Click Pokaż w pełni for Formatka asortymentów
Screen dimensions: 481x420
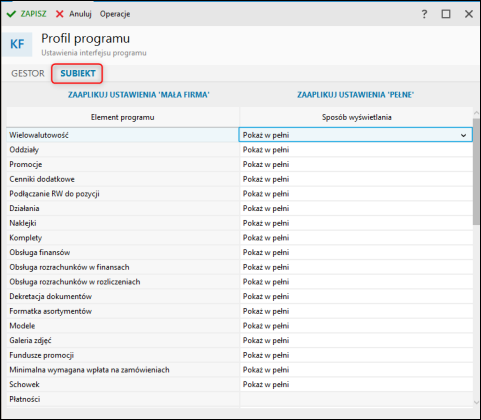coord(266,311)
